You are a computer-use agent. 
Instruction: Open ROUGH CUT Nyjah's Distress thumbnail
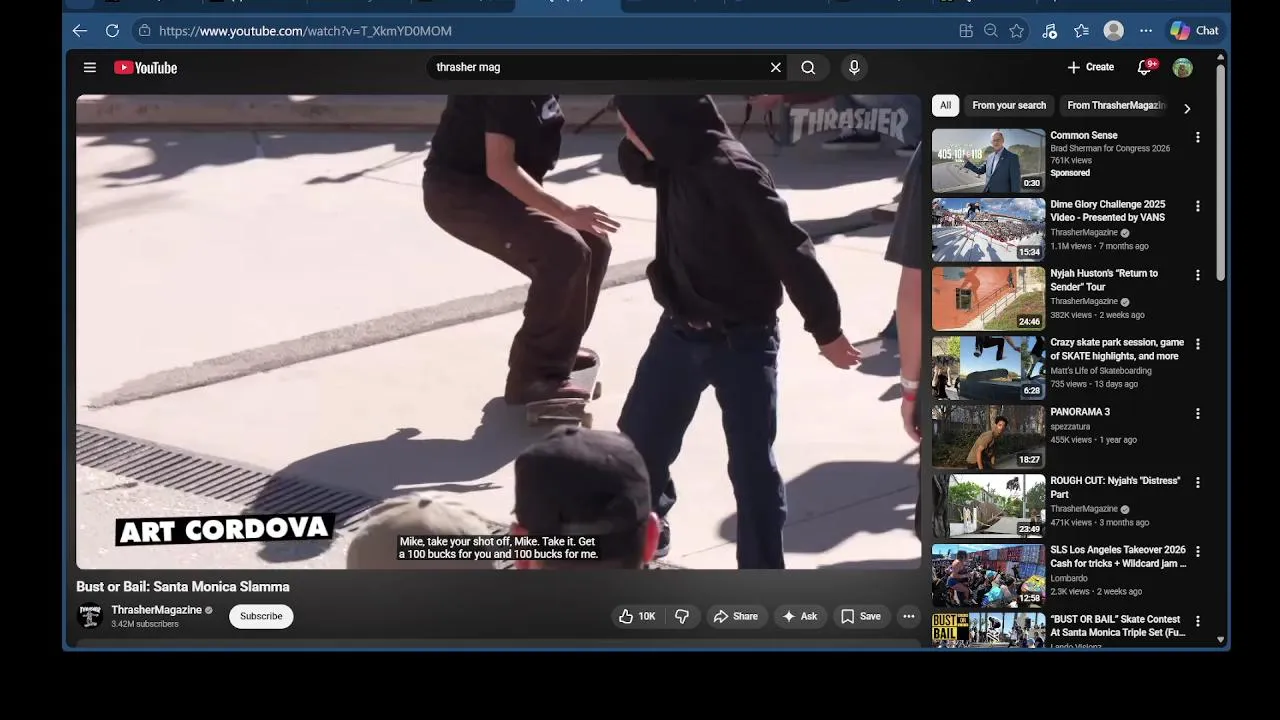click(988, 505)
